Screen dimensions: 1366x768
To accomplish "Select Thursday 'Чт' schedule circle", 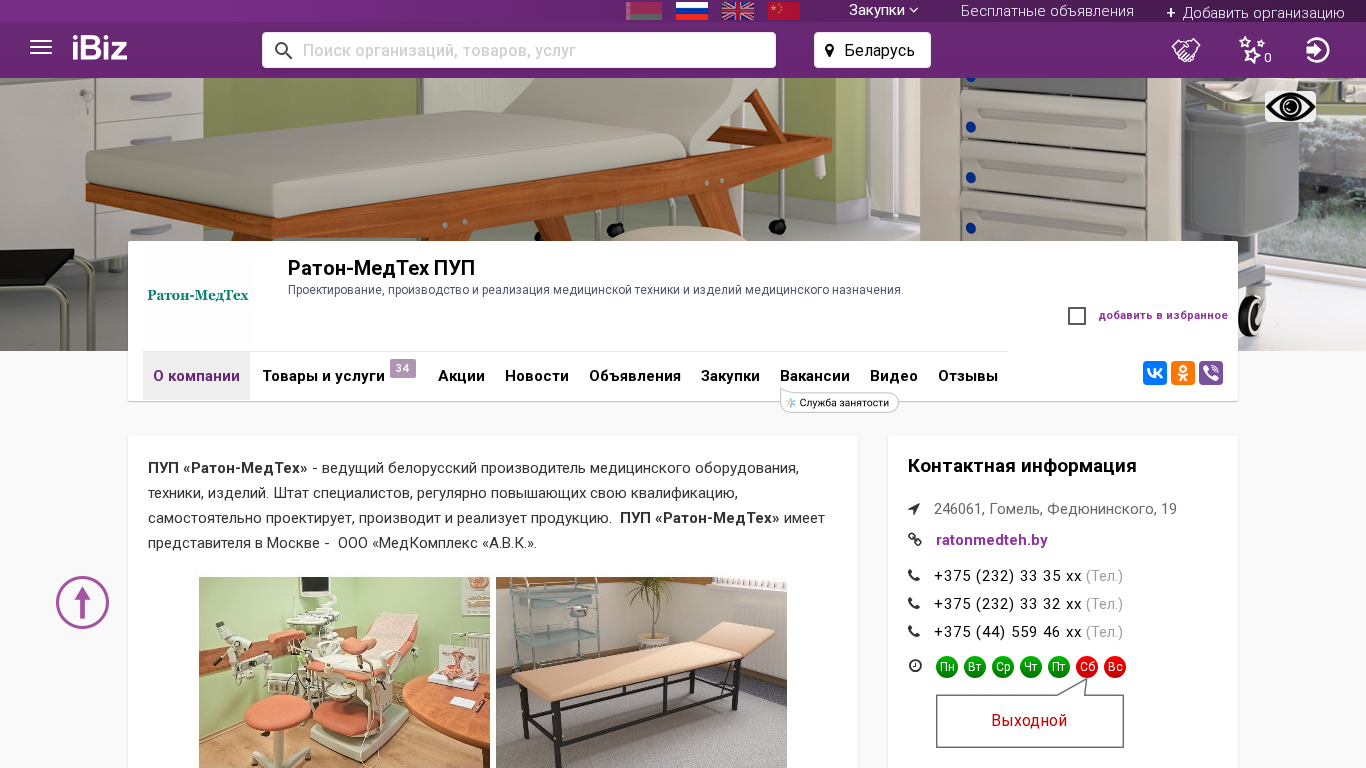I will pos(1031,667).
